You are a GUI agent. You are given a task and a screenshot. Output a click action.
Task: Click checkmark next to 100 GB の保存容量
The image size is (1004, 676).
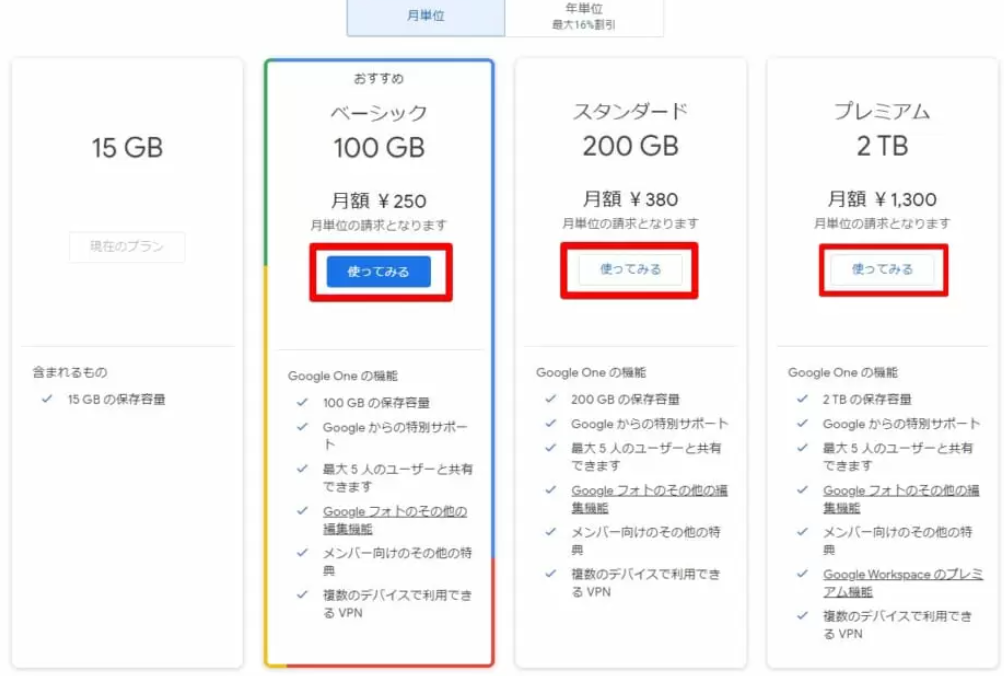click(302, 403)
